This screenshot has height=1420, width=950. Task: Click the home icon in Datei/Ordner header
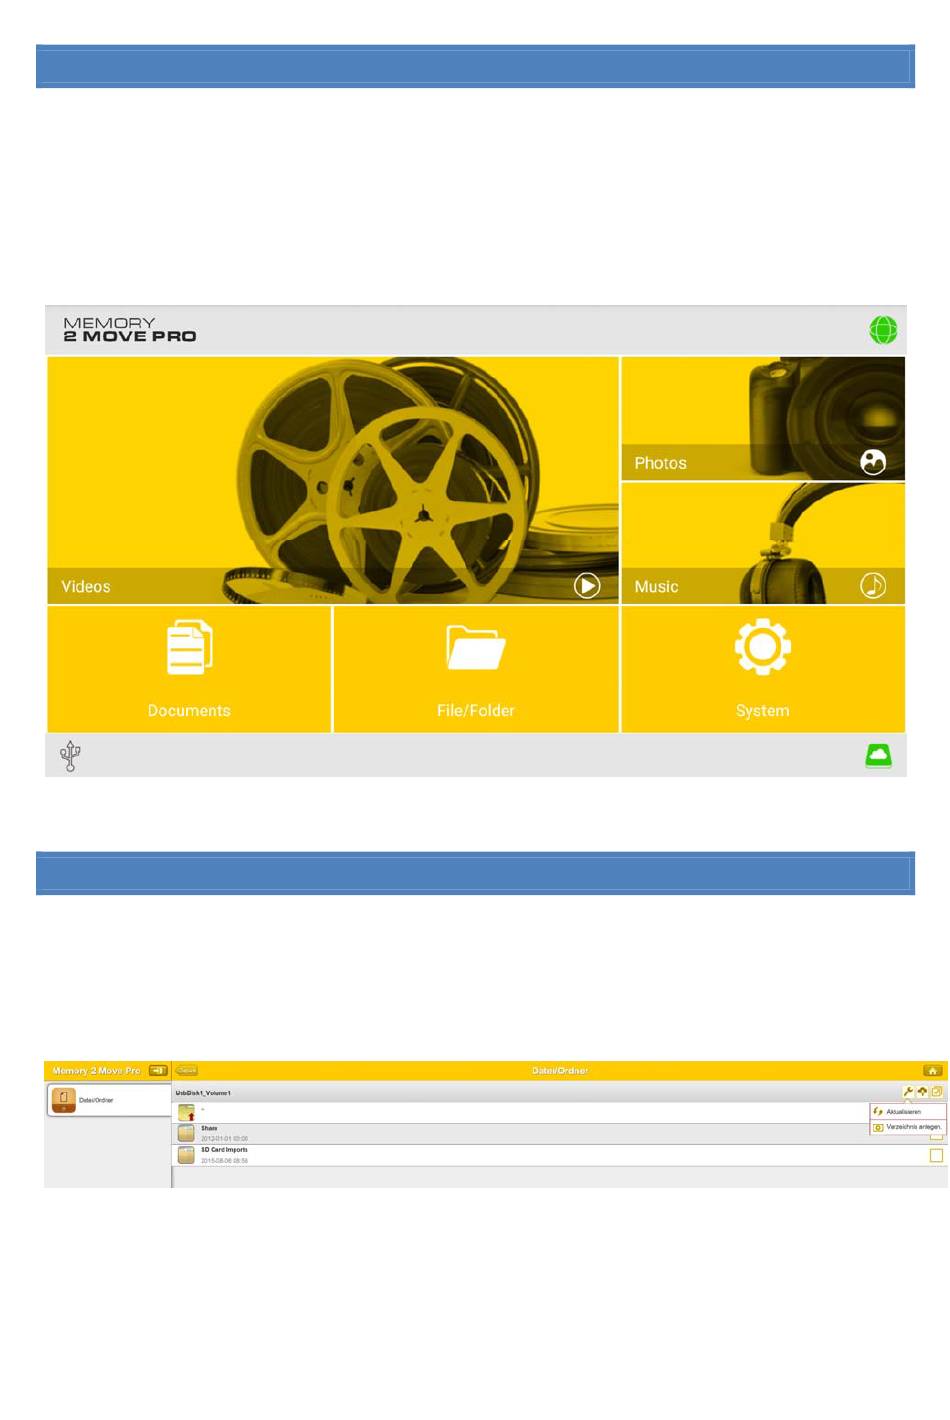click(x=932, y=1070)
